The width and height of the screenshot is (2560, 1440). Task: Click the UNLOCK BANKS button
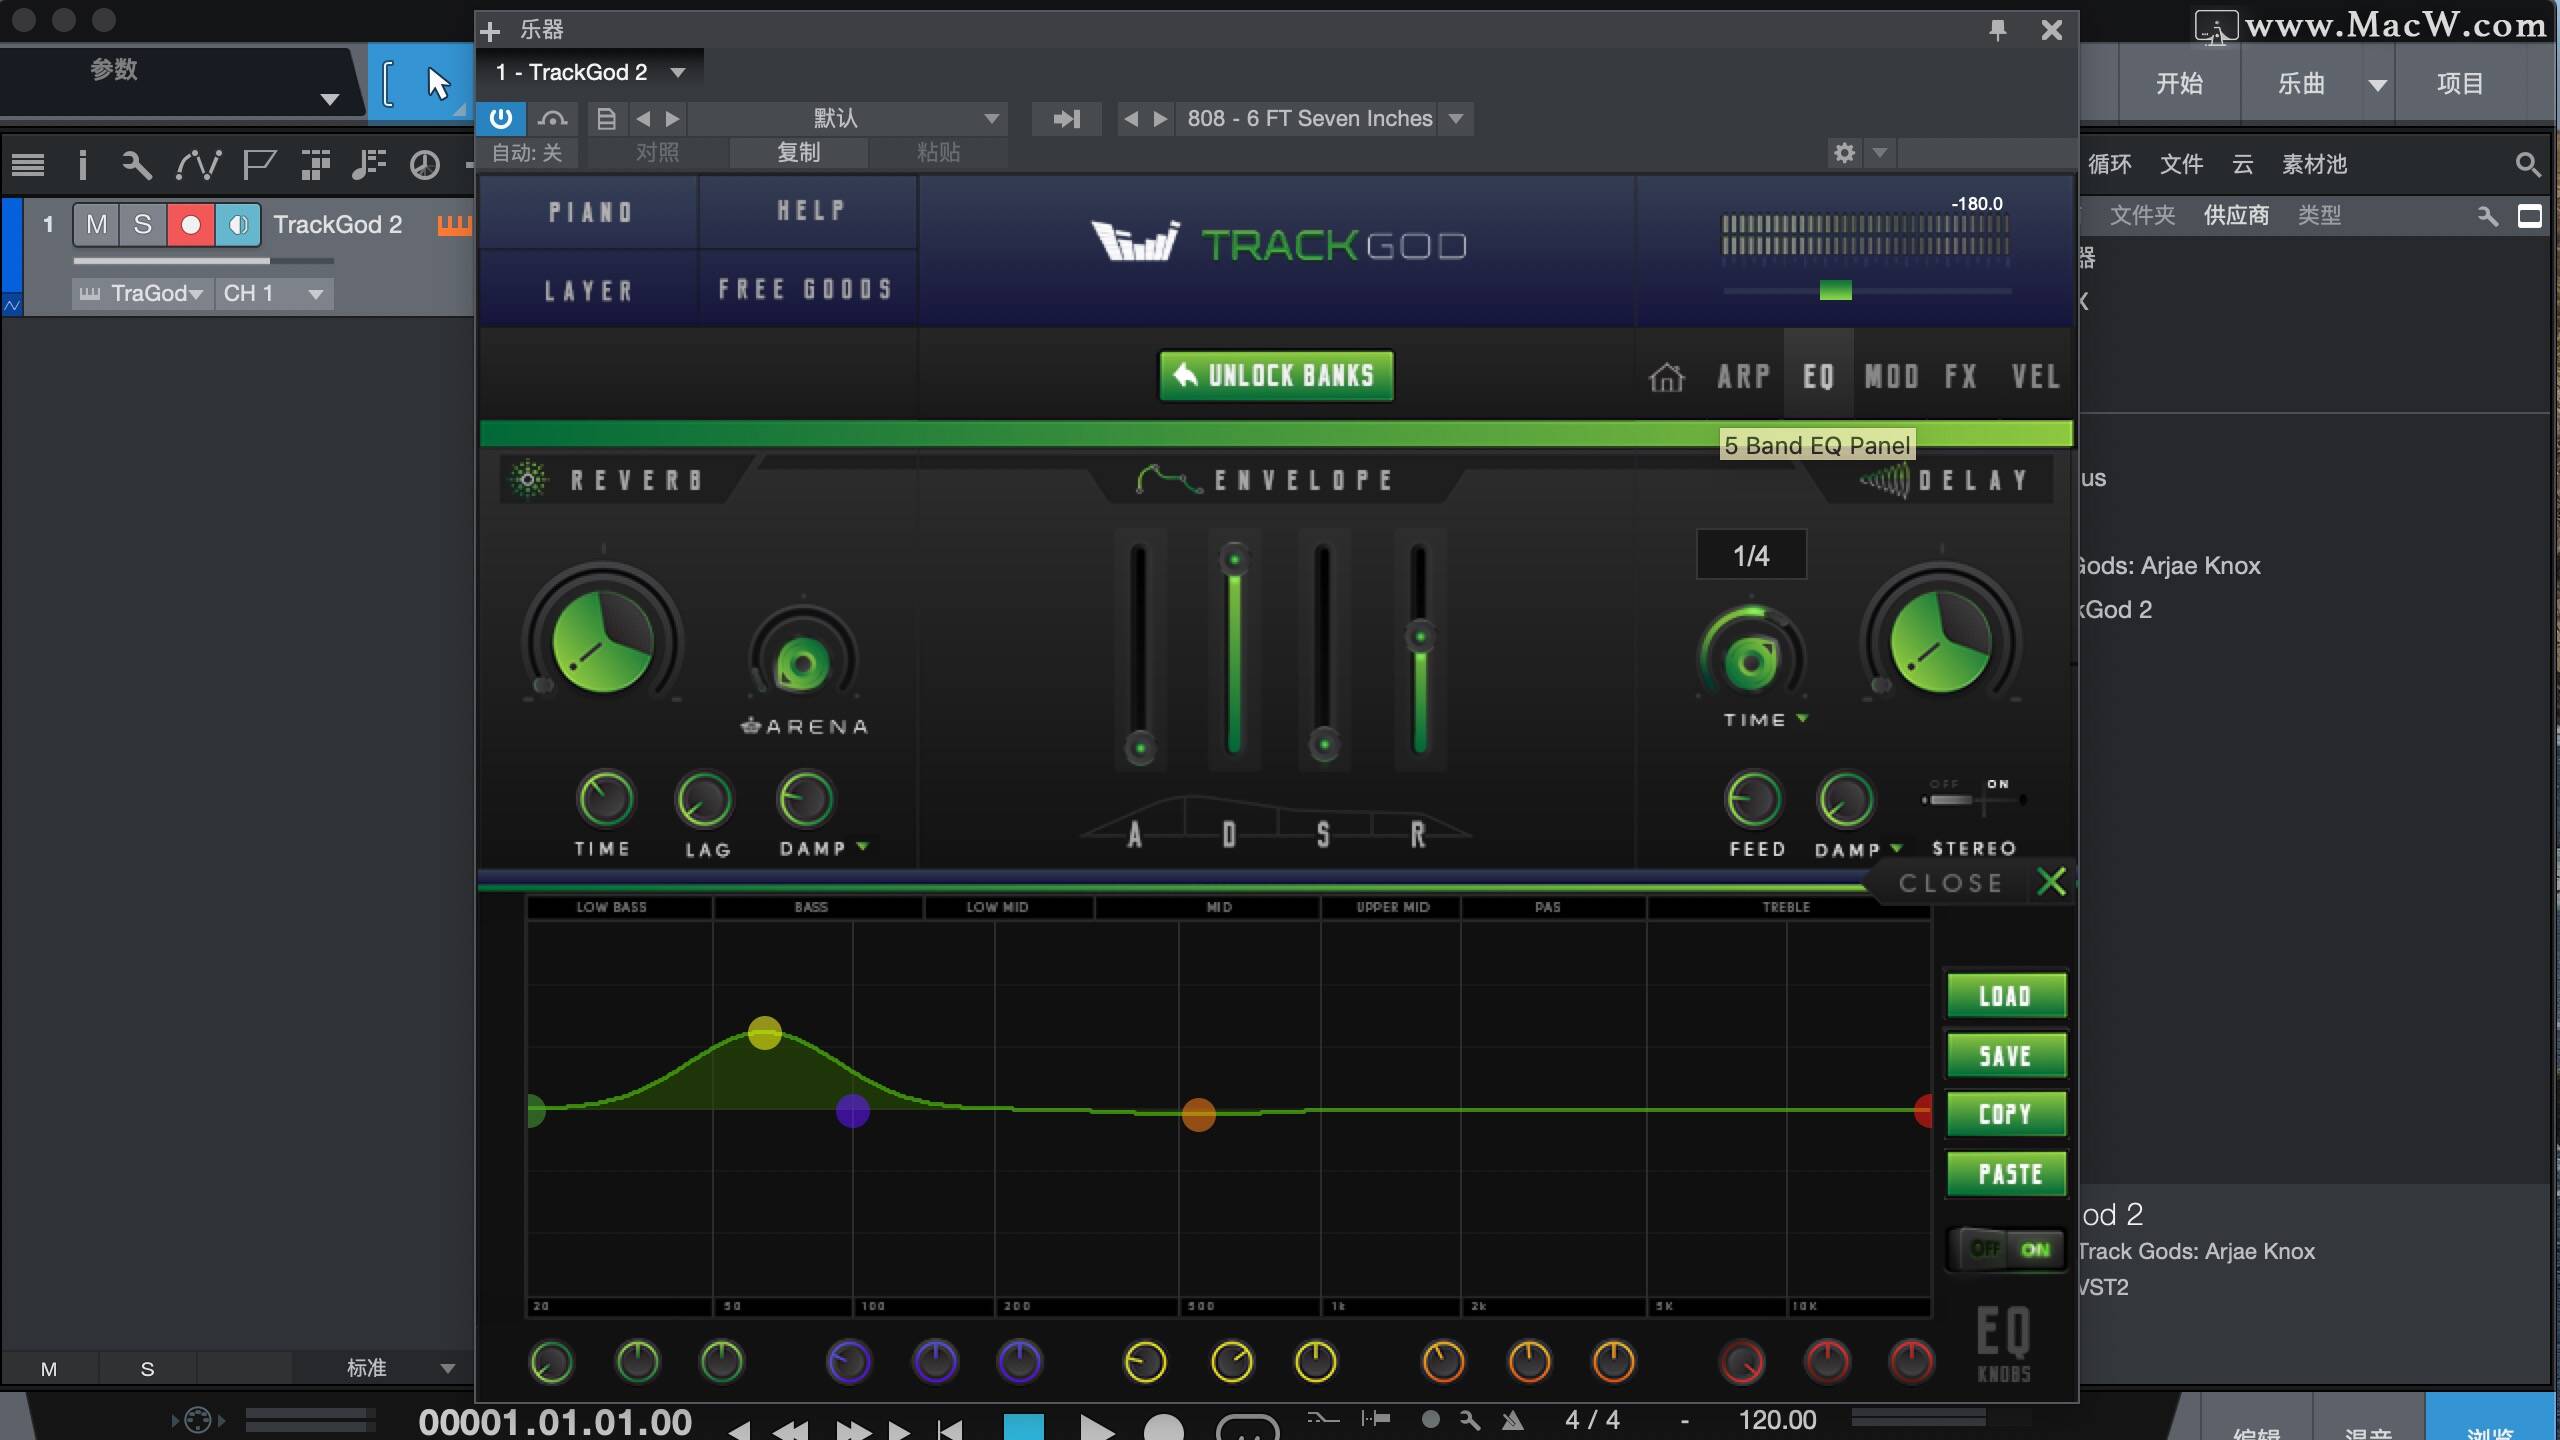(x=1276, y=376)
